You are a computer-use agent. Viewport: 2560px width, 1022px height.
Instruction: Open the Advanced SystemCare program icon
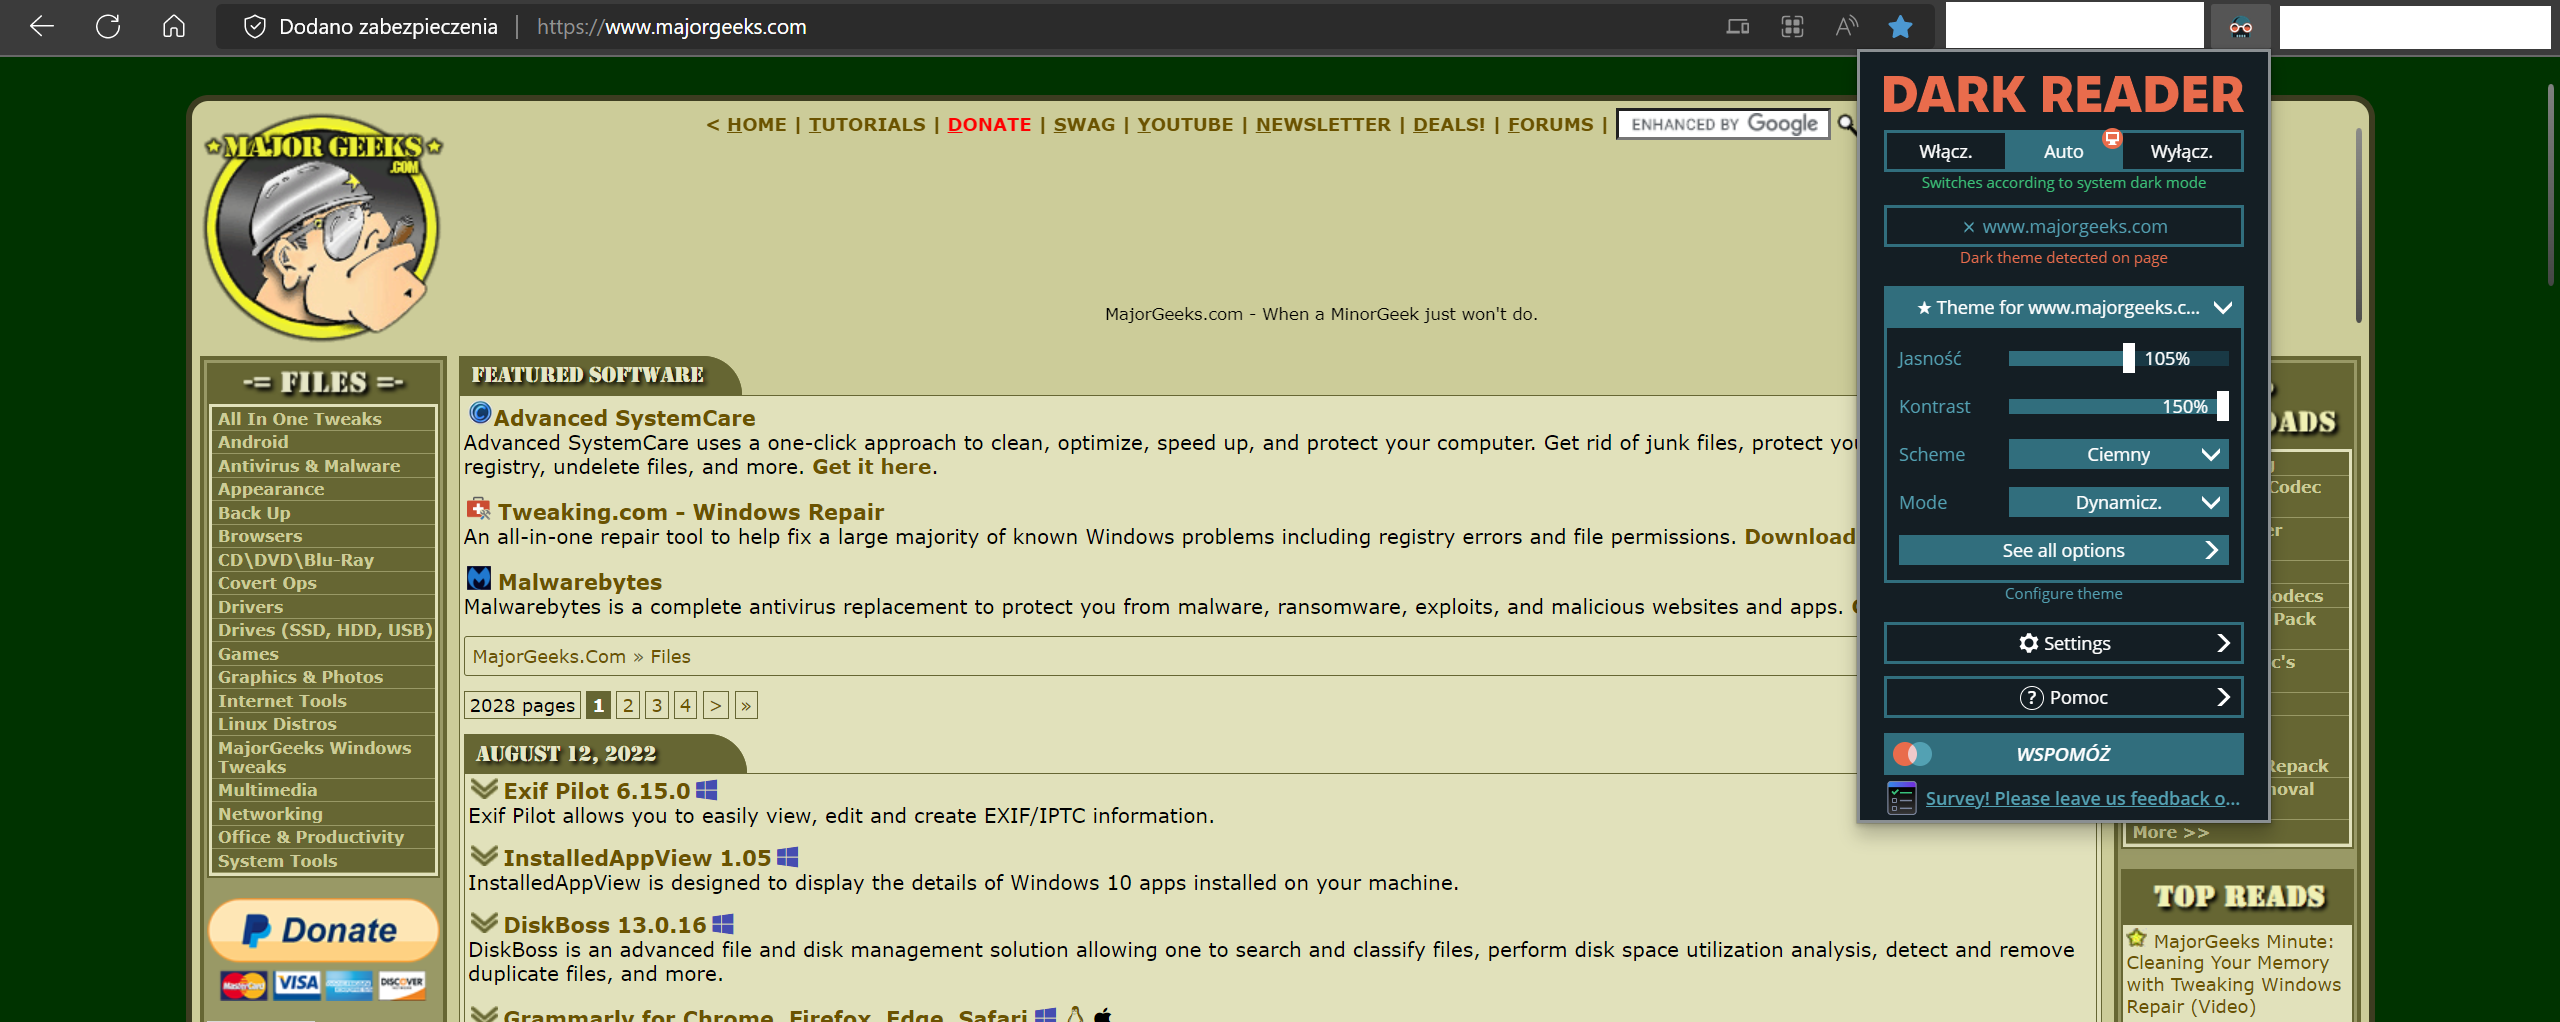coord(478,414)
